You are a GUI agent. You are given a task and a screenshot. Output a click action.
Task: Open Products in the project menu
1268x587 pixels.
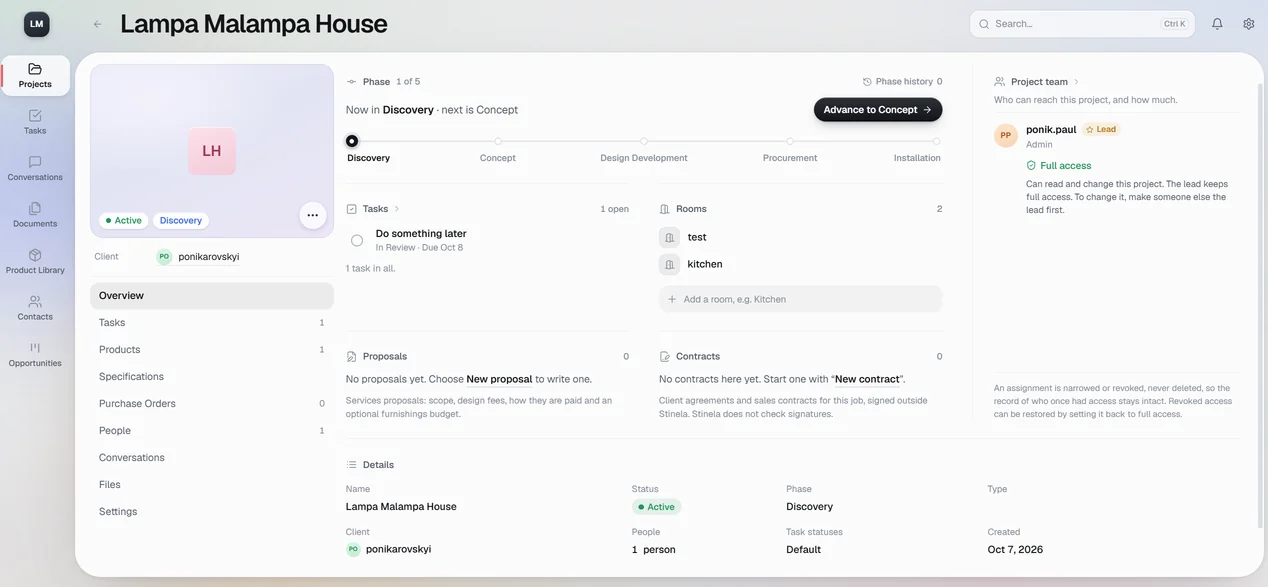click(x=212, y=350)
